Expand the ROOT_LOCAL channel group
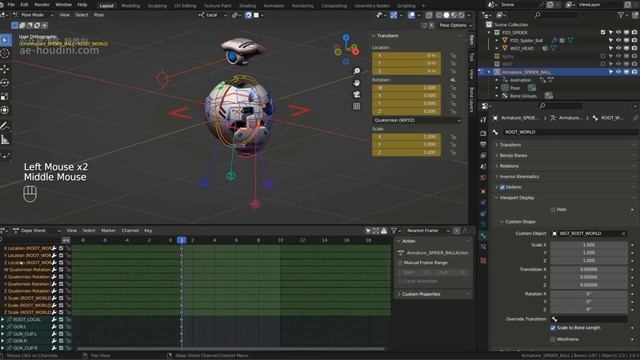The height and width of the screenshot is (360, 640). point(3,320)
